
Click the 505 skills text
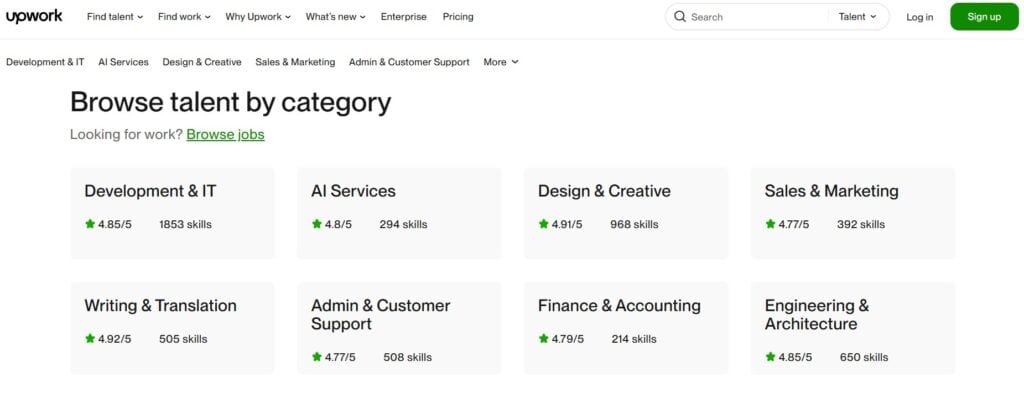click(183, 339)
